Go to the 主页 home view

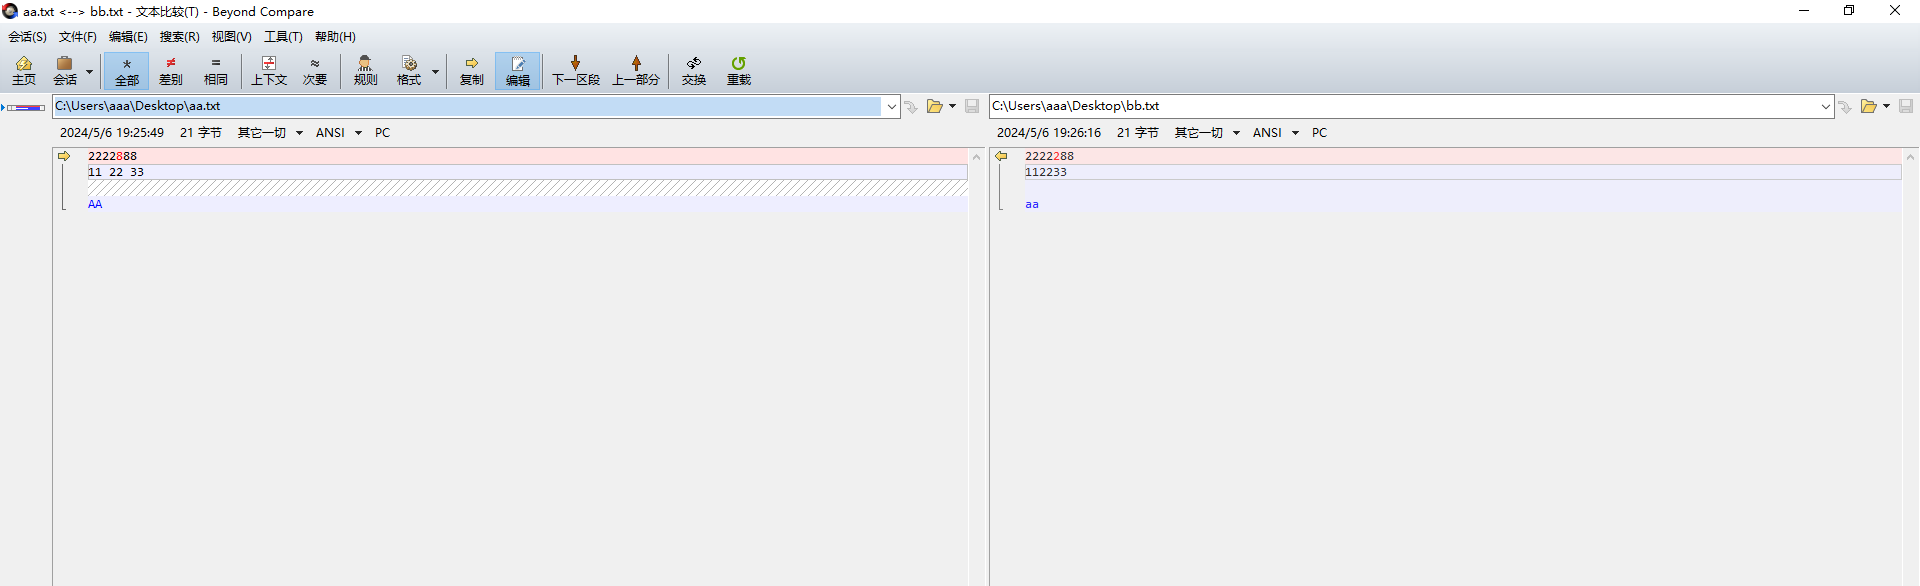24,71
